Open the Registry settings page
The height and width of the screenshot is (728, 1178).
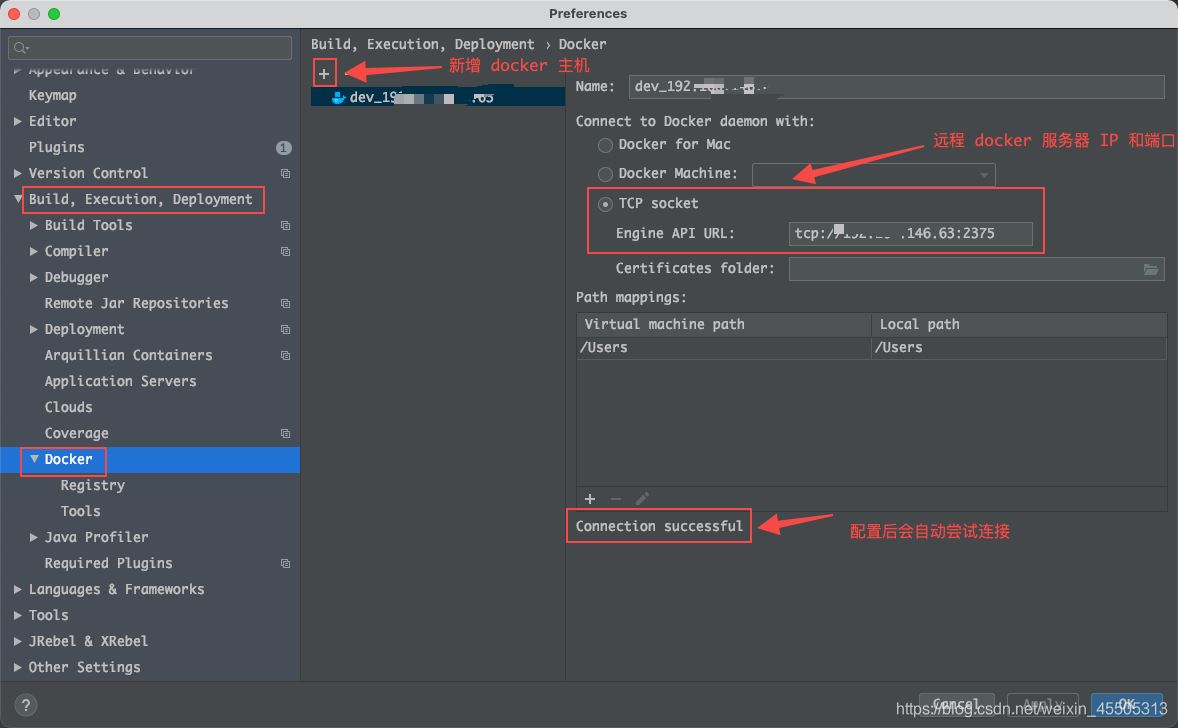coord(92,485)
